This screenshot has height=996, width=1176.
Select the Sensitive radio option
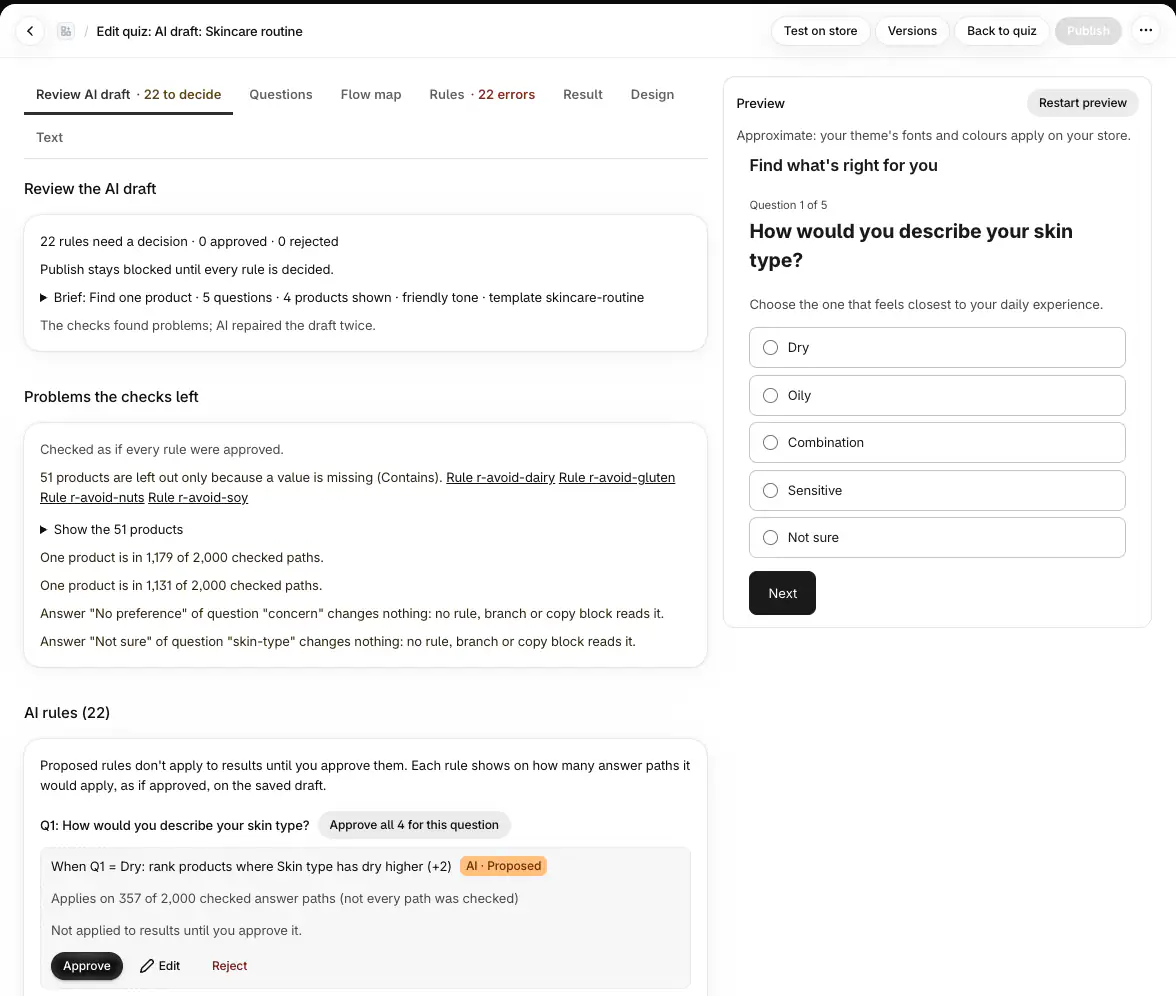pyautogui.click(x=937, y=490)
